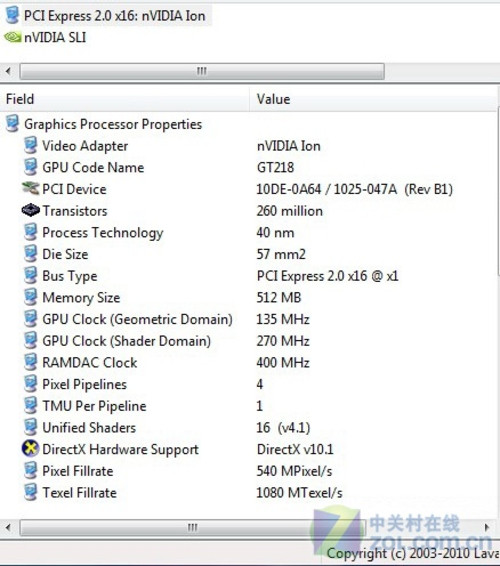Click the GT218 code name value

click(x=275, y=167)
